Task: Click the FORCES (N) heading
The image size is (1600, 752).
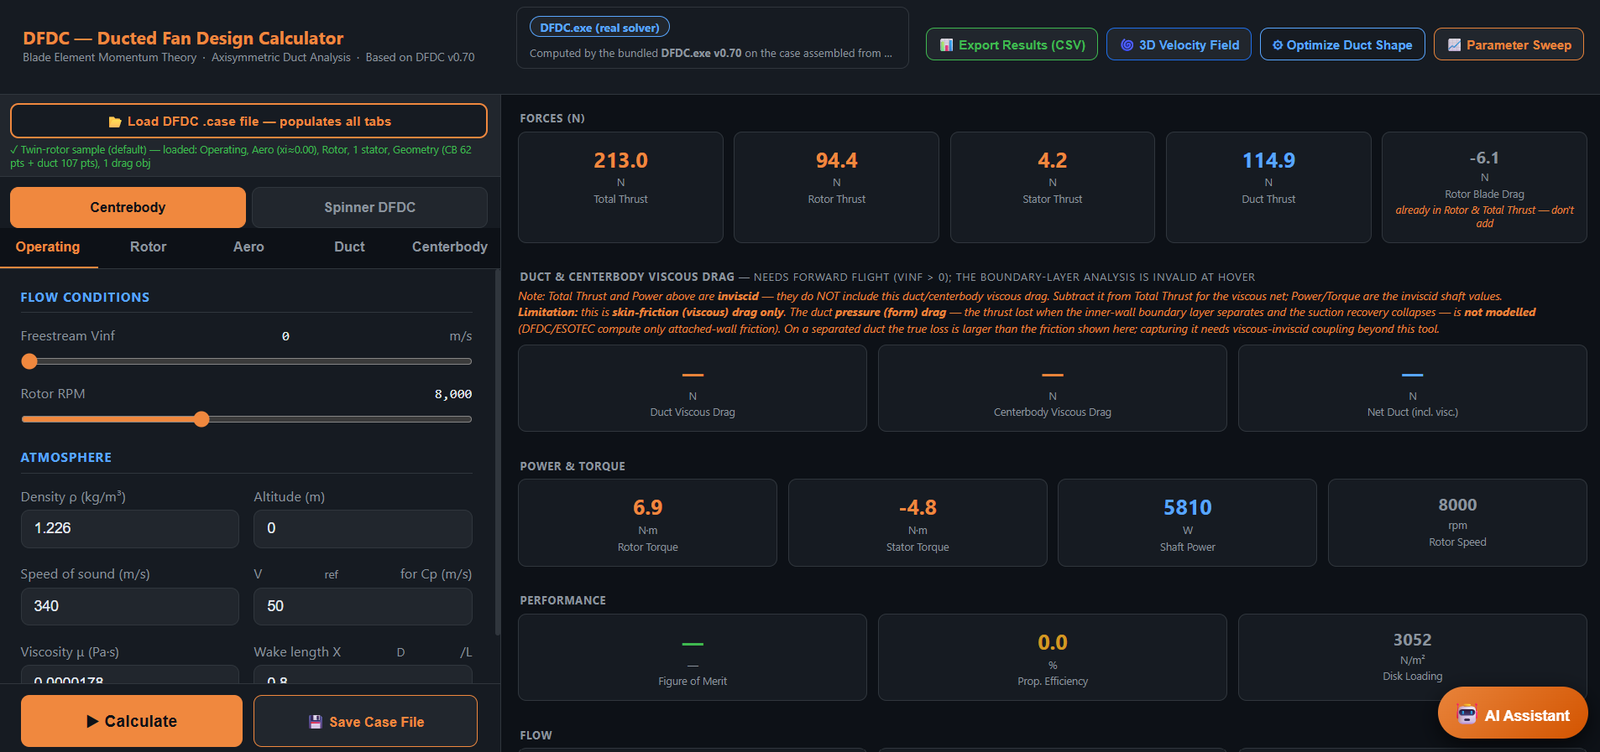Action: pyautogui.click(x=552, y=118)
